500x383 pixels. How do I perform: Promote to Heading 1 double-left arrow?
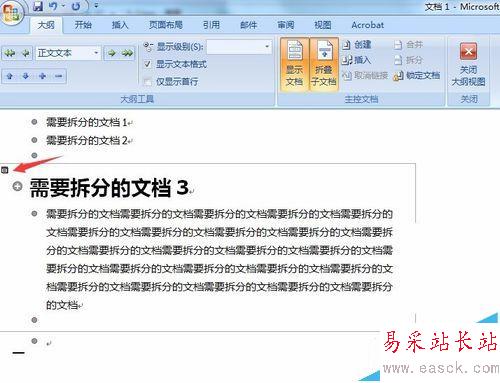(x=10, y=53)
